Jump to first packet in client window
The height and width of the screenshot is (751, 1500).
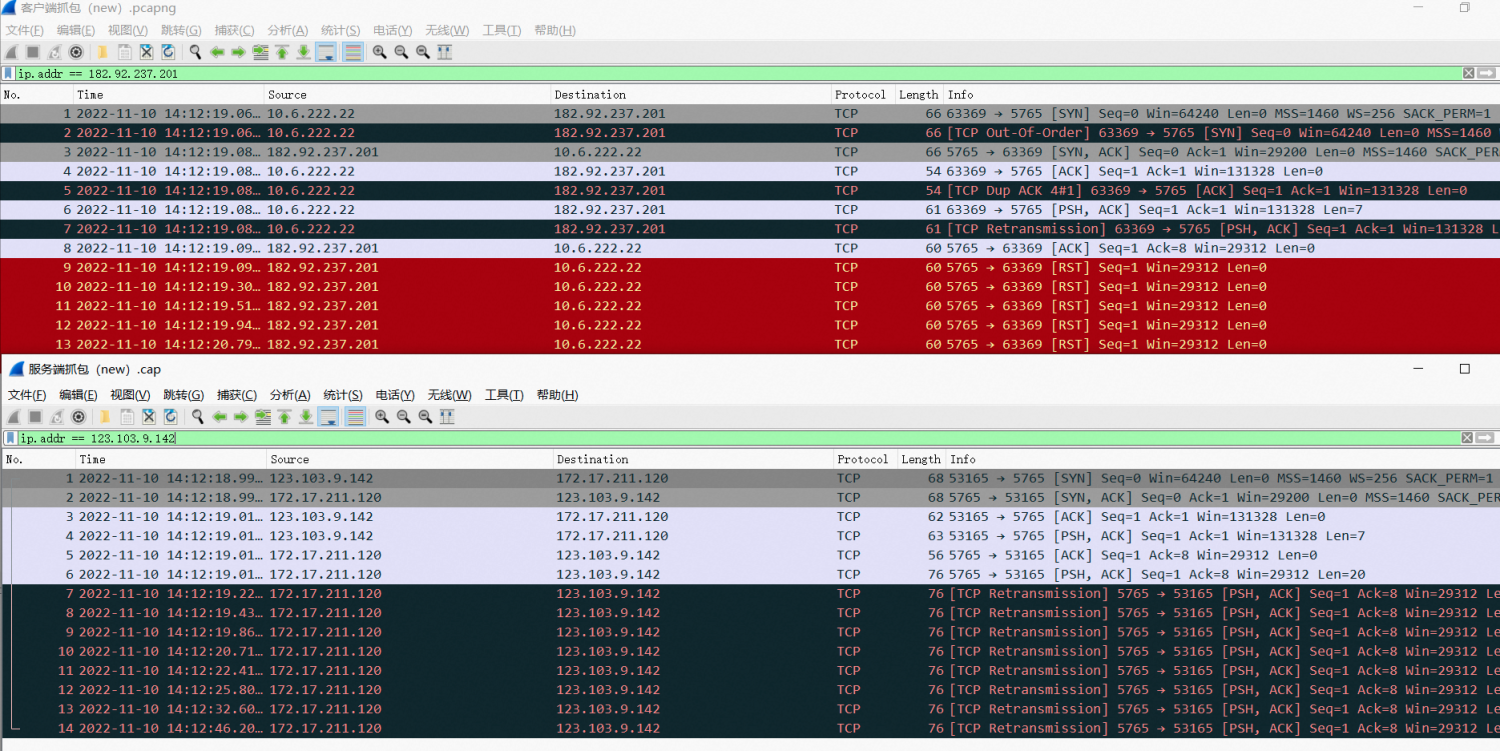282,52
